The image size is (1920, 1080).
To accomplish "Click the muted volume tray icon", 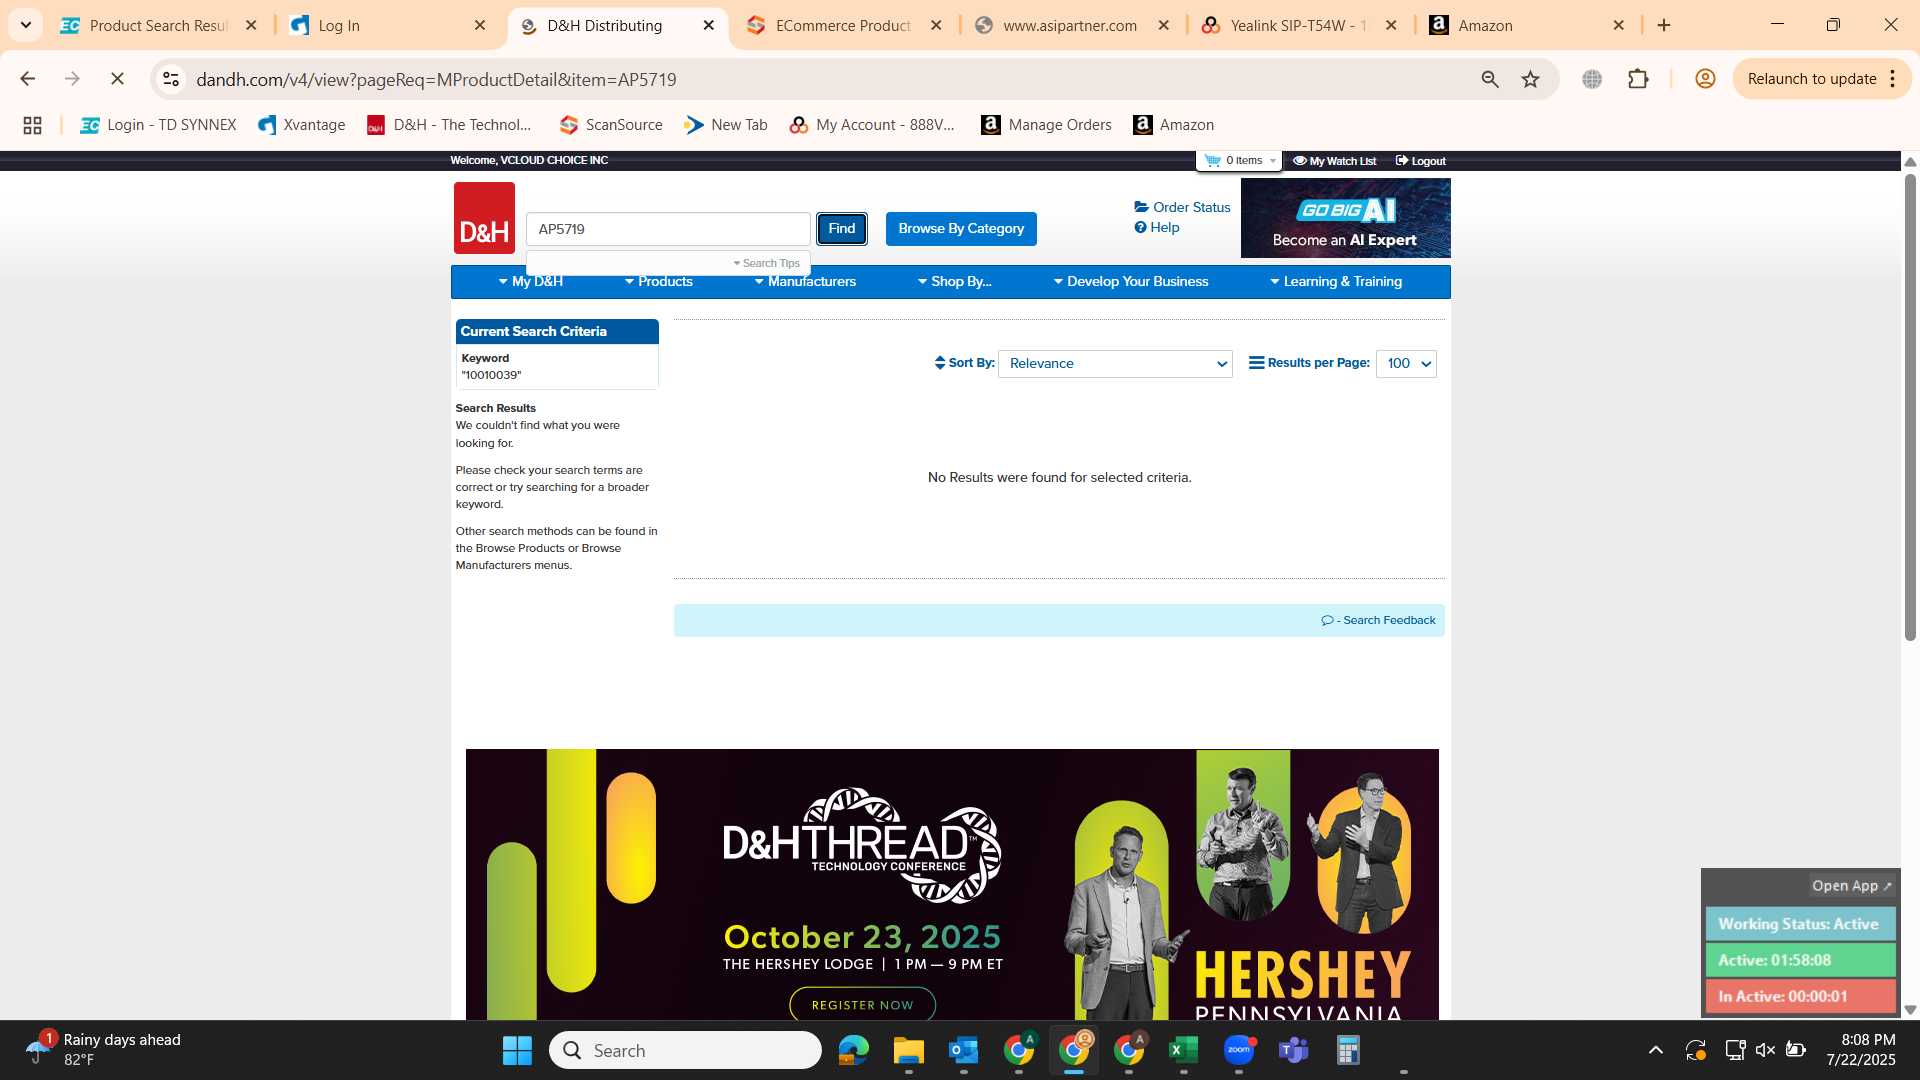I will point(1765,1050).
